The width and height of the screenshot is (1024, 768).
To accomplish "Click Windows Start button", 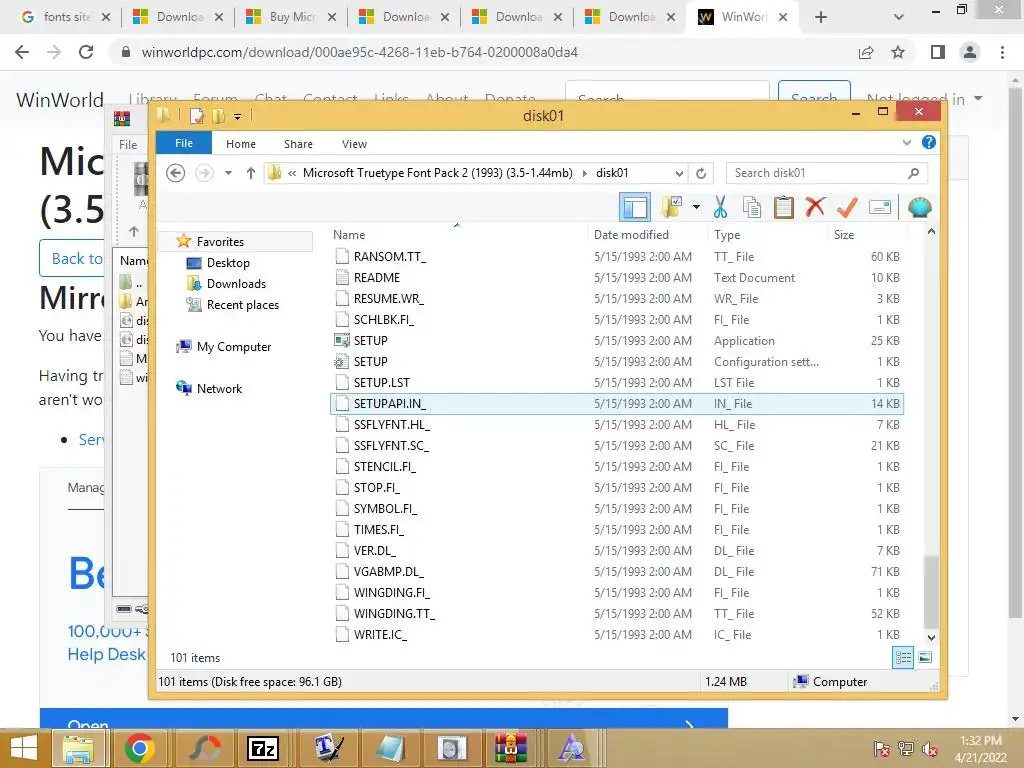I will click(24, 748).
